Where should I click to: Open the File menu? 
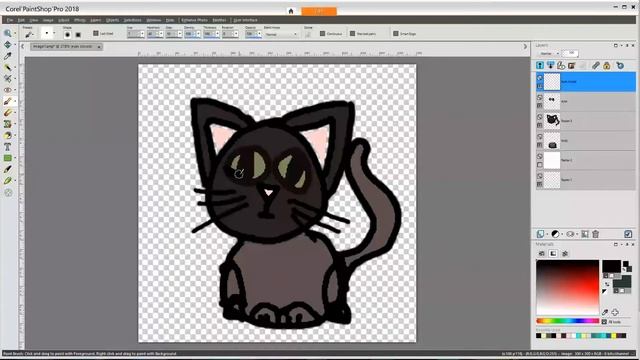(x=9, y=20)
